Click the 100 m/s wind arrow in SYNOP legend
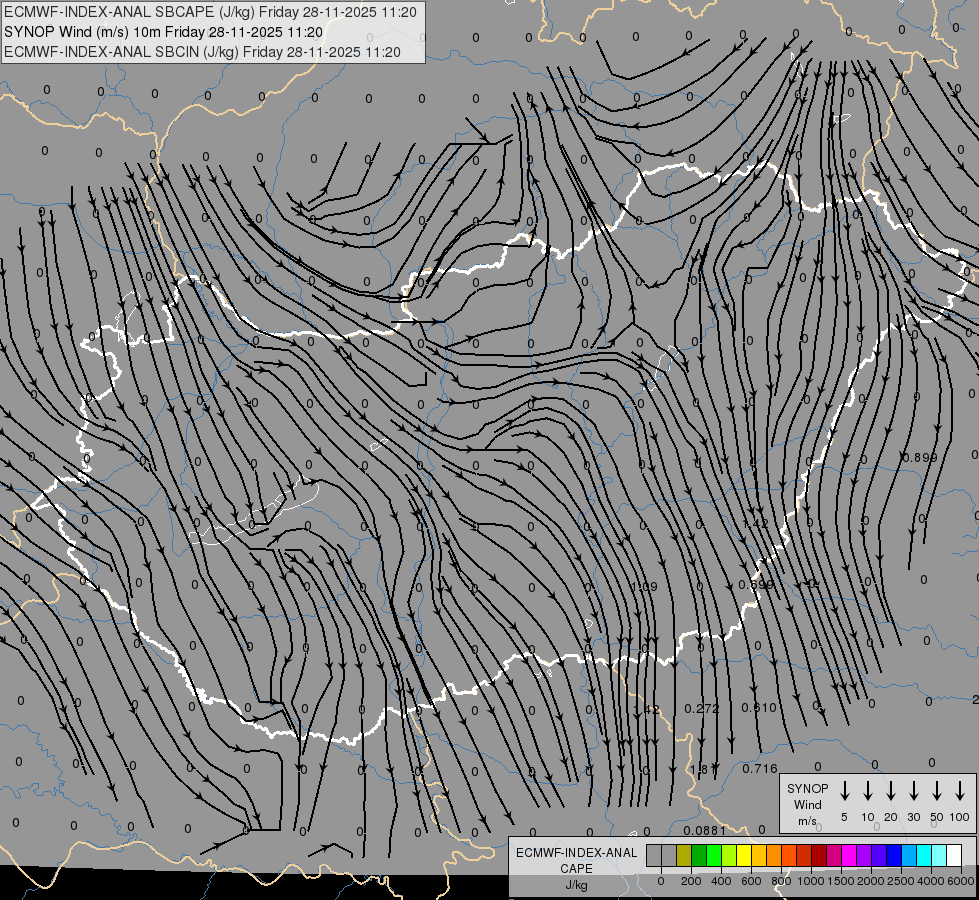The image size is (979, 900). coord(960,791)
